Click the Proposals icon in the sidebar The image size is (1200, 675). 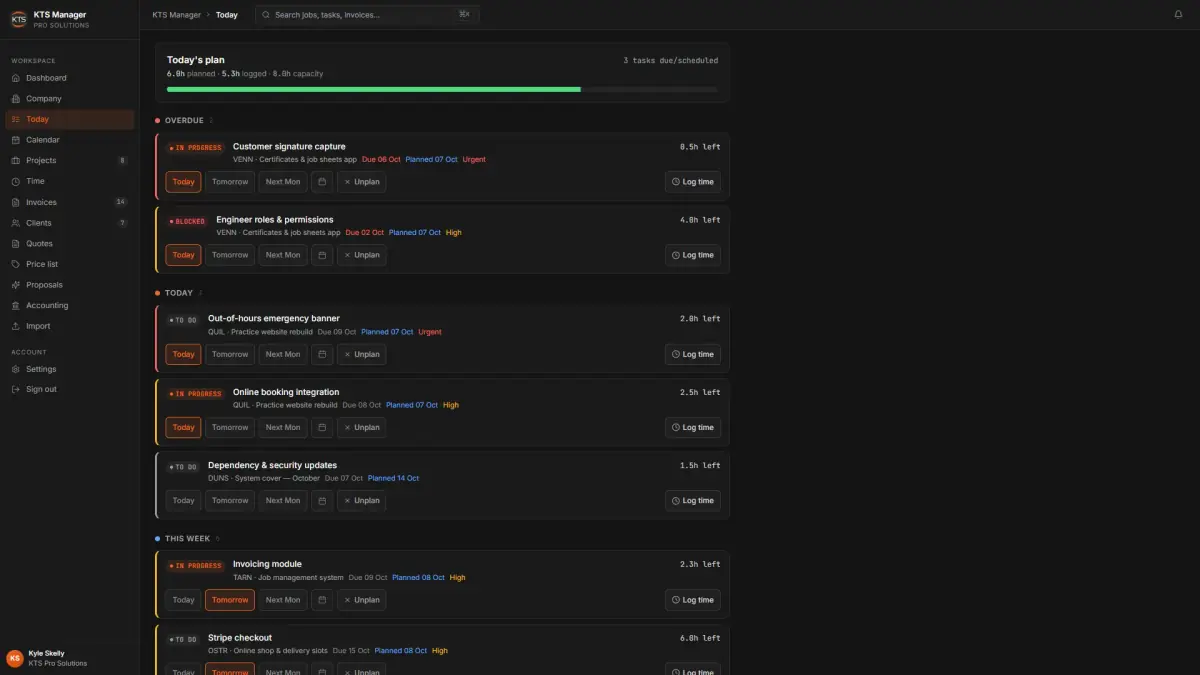tap(16, 285)
